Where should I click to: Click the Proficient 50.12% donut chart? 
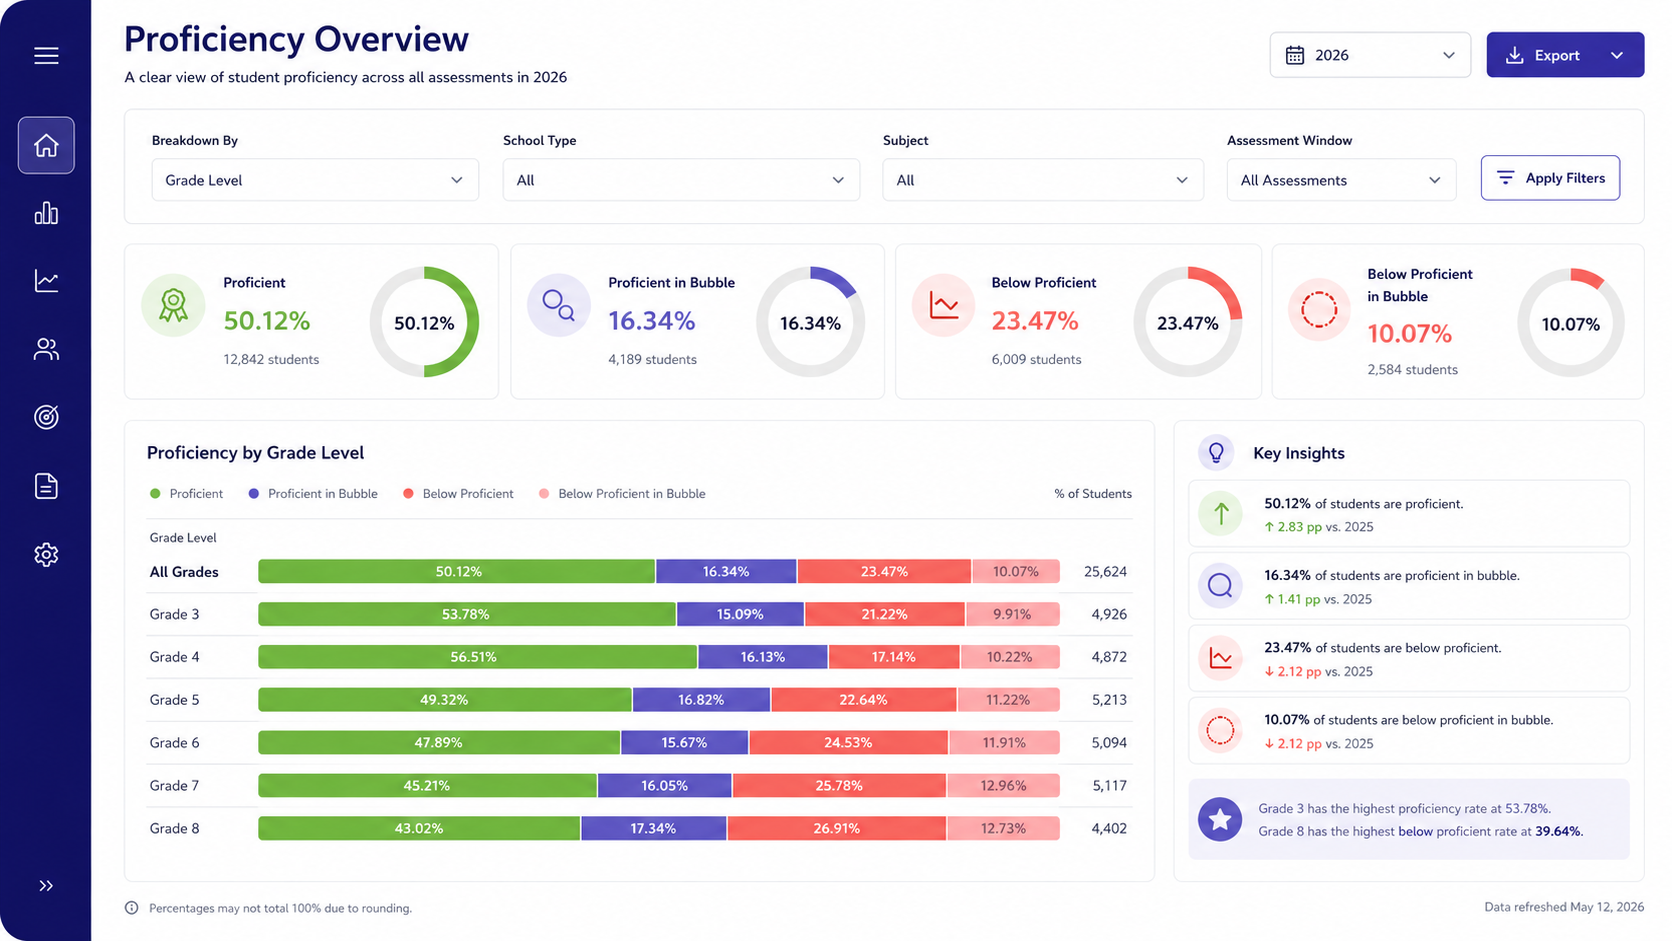(424, 322)
